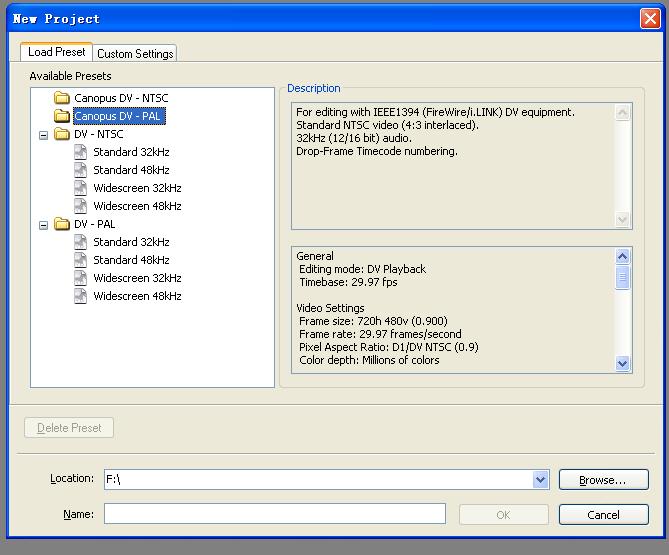Click 'Editing mode: DV Playback' text

(x=362, y=269)
